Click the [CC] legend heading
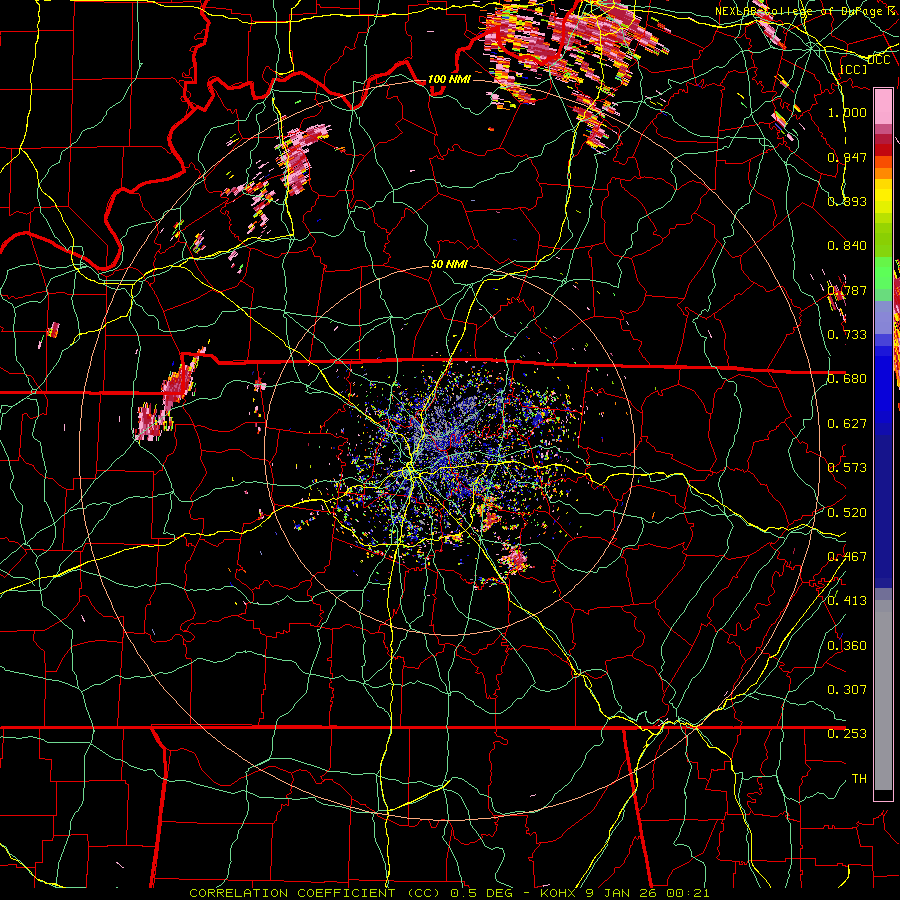The image size is (900, 900). (x=853, y=69)
